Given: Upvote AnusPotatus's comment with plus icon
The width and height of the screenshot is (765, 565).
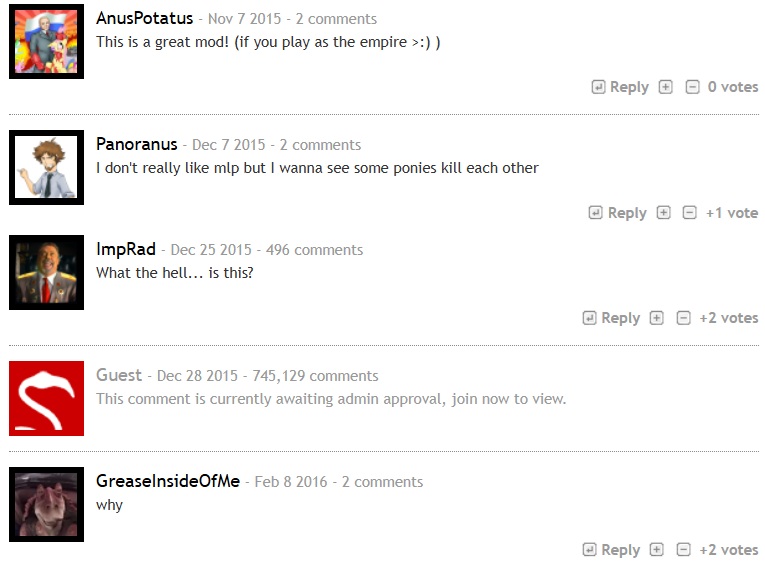Looking at the screenshot, I should click(665, 87).
